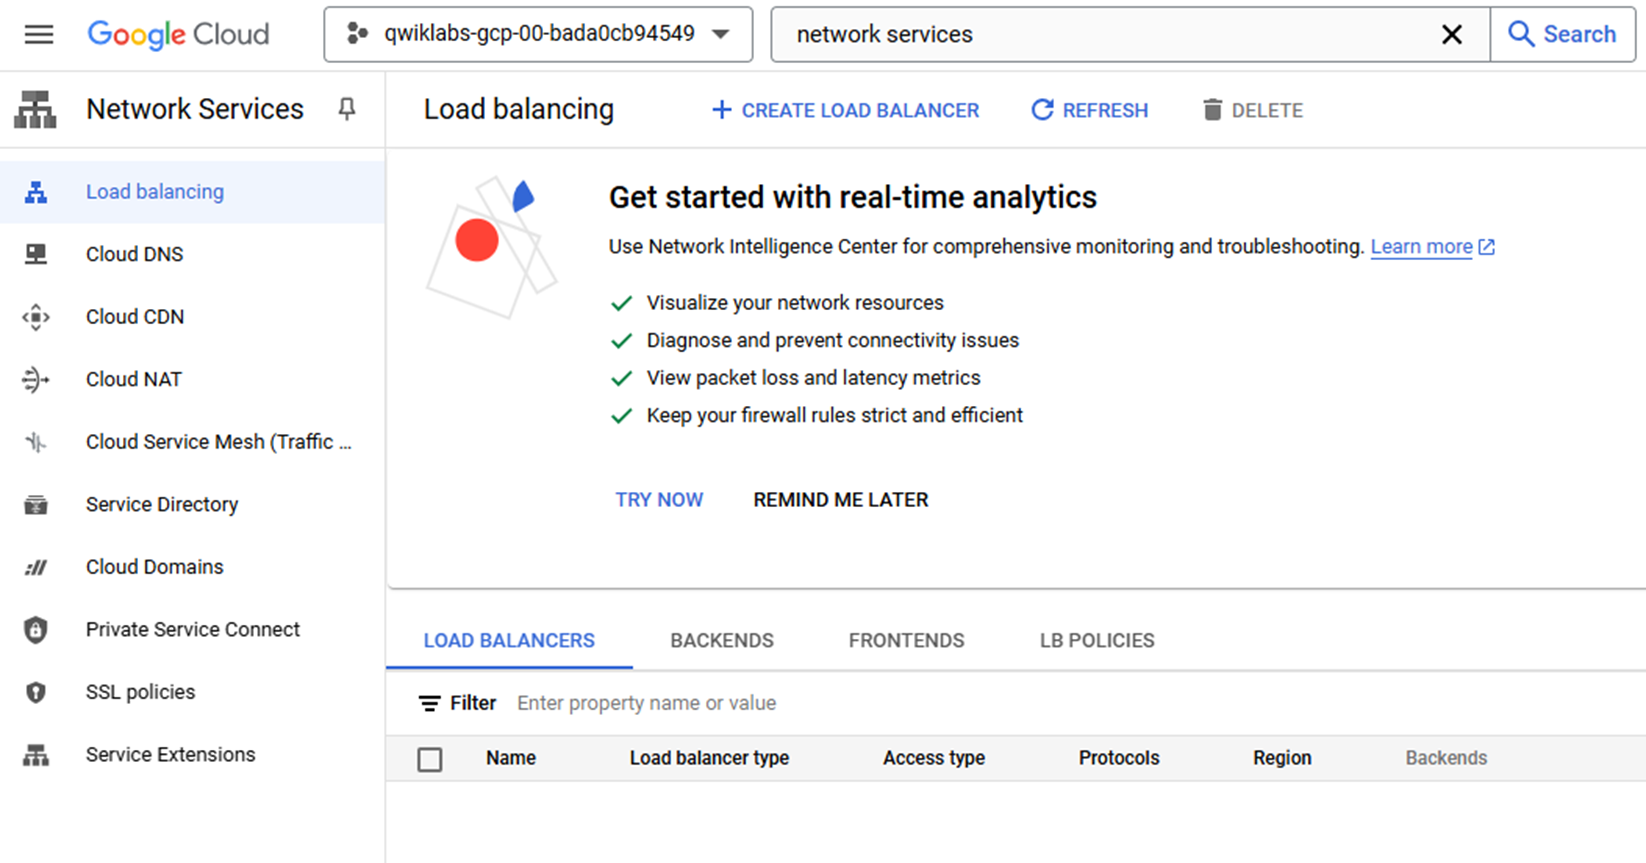1646x863 pixels.
Task: Click the SSL policies shield icon
Action: point(36,692)
